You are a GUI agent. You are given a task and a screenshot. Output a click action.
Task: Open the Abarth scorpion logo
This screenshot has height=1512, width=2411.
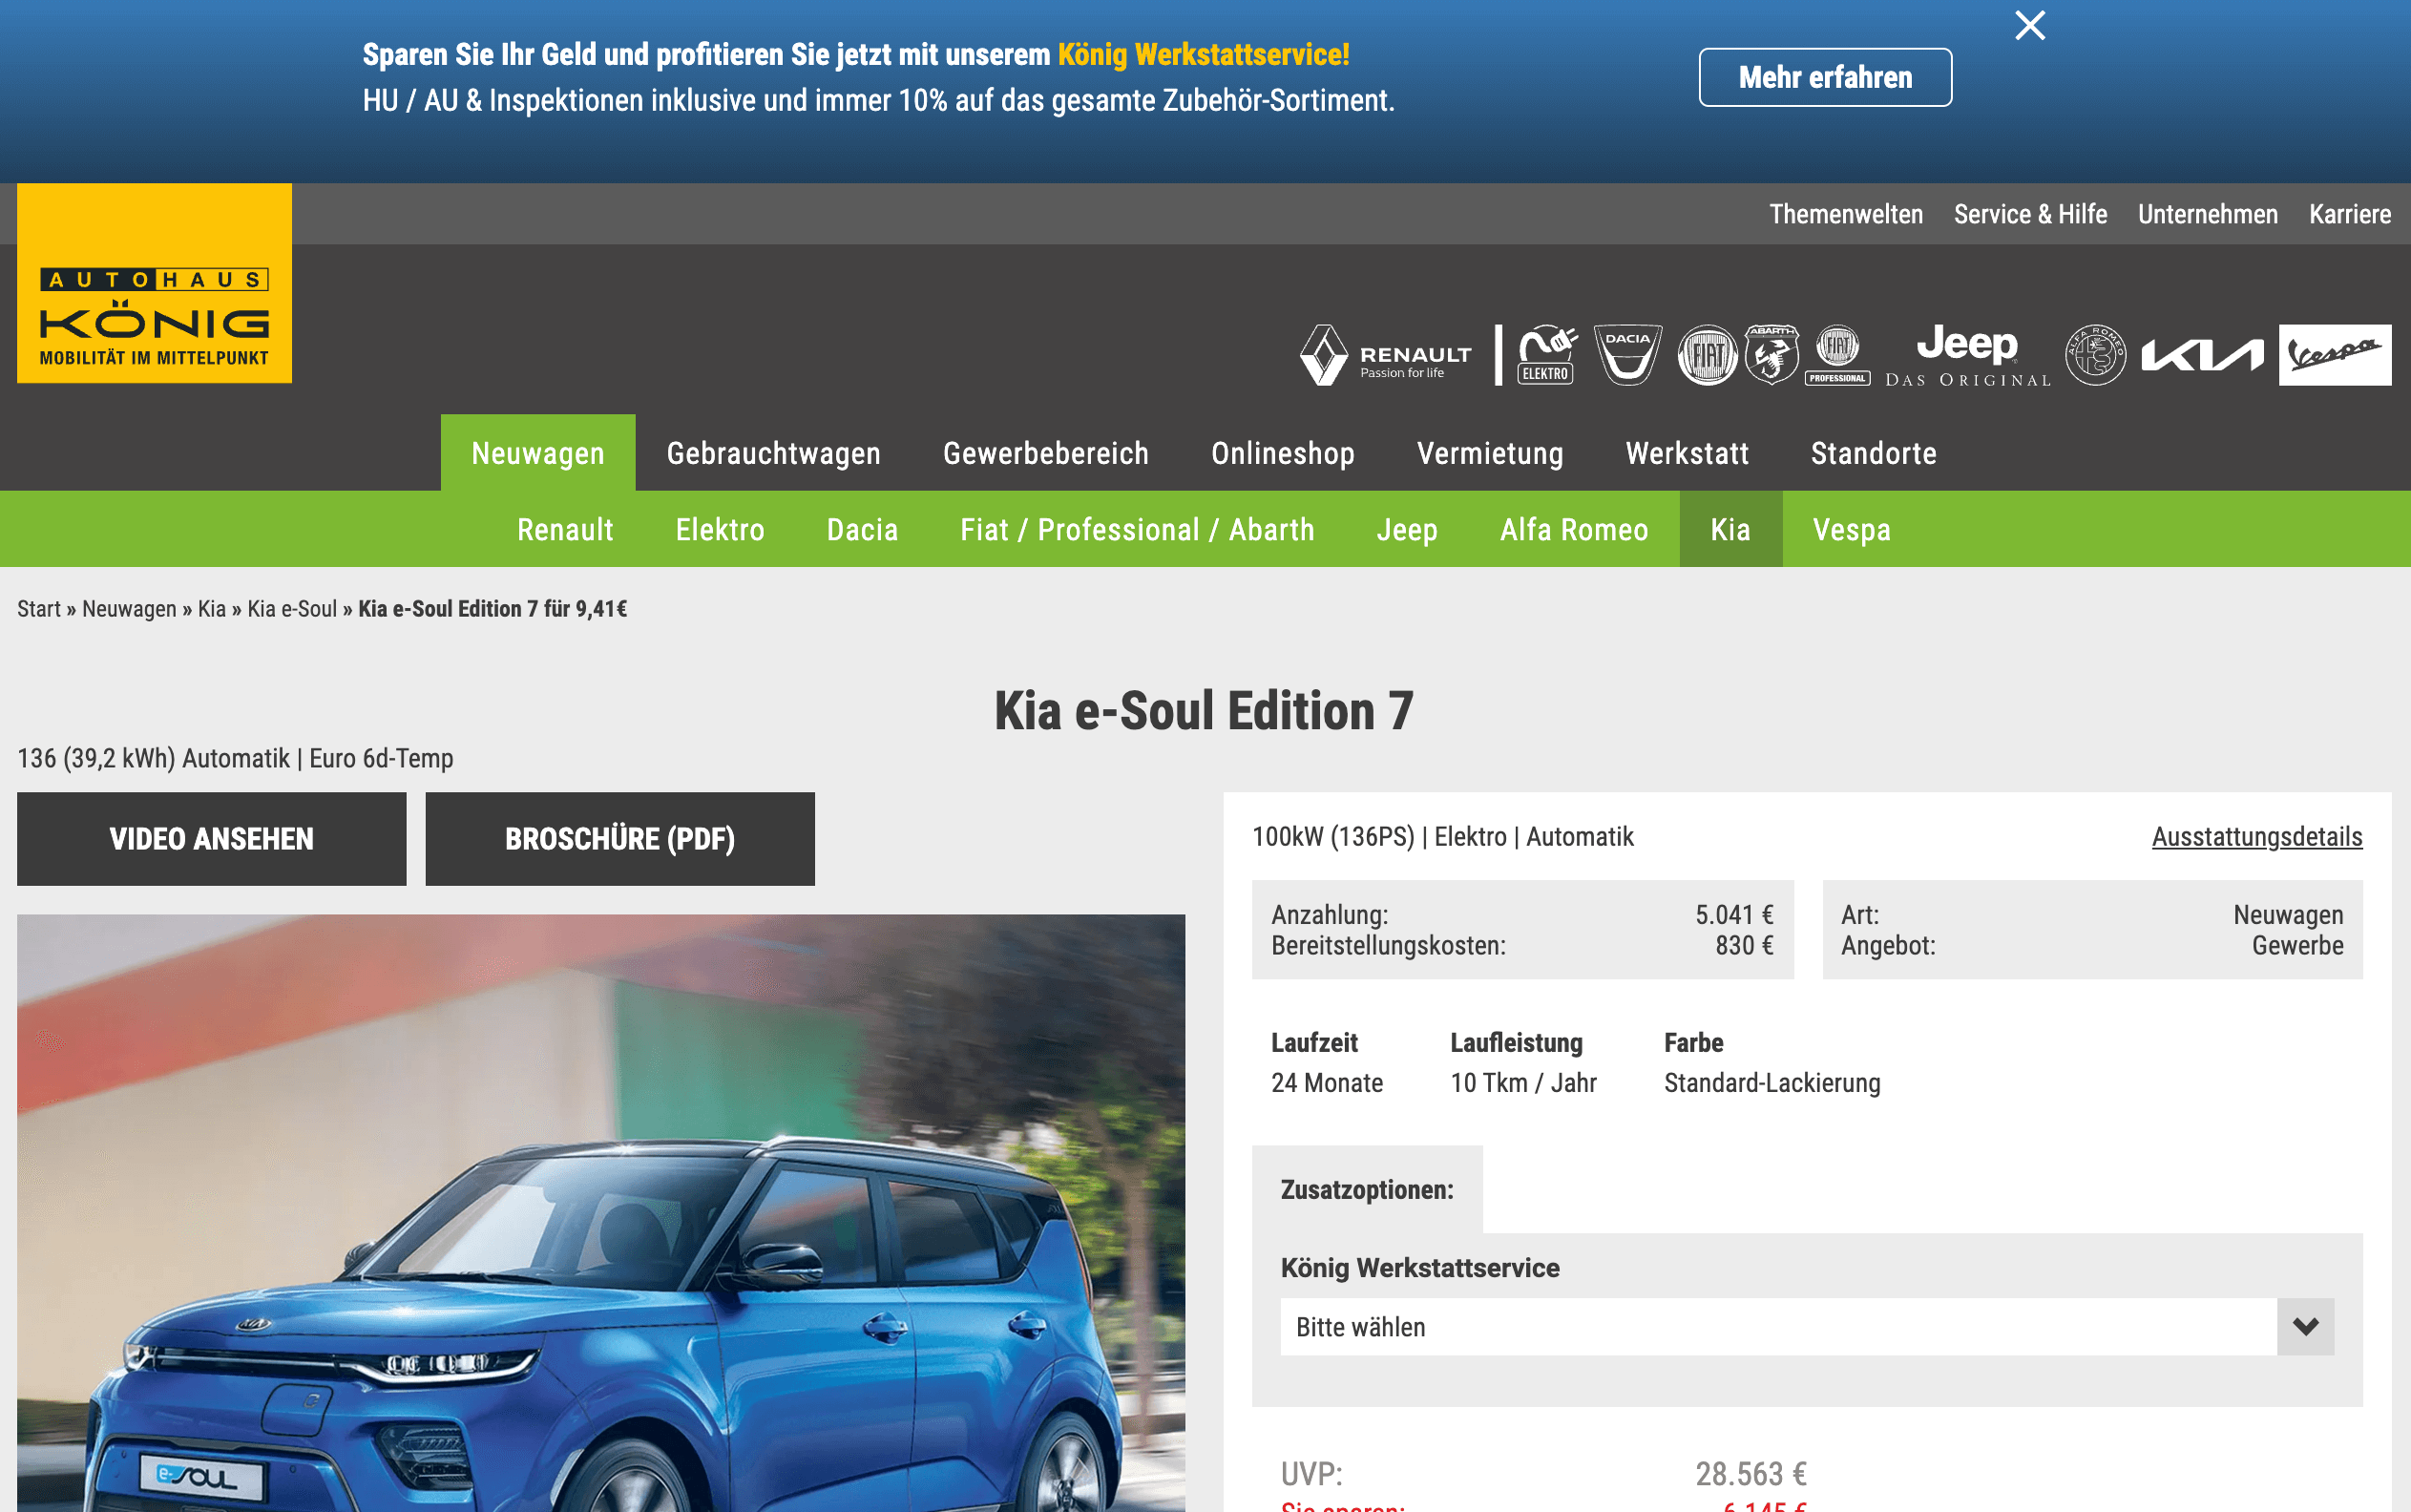(x=1772, y=355)
